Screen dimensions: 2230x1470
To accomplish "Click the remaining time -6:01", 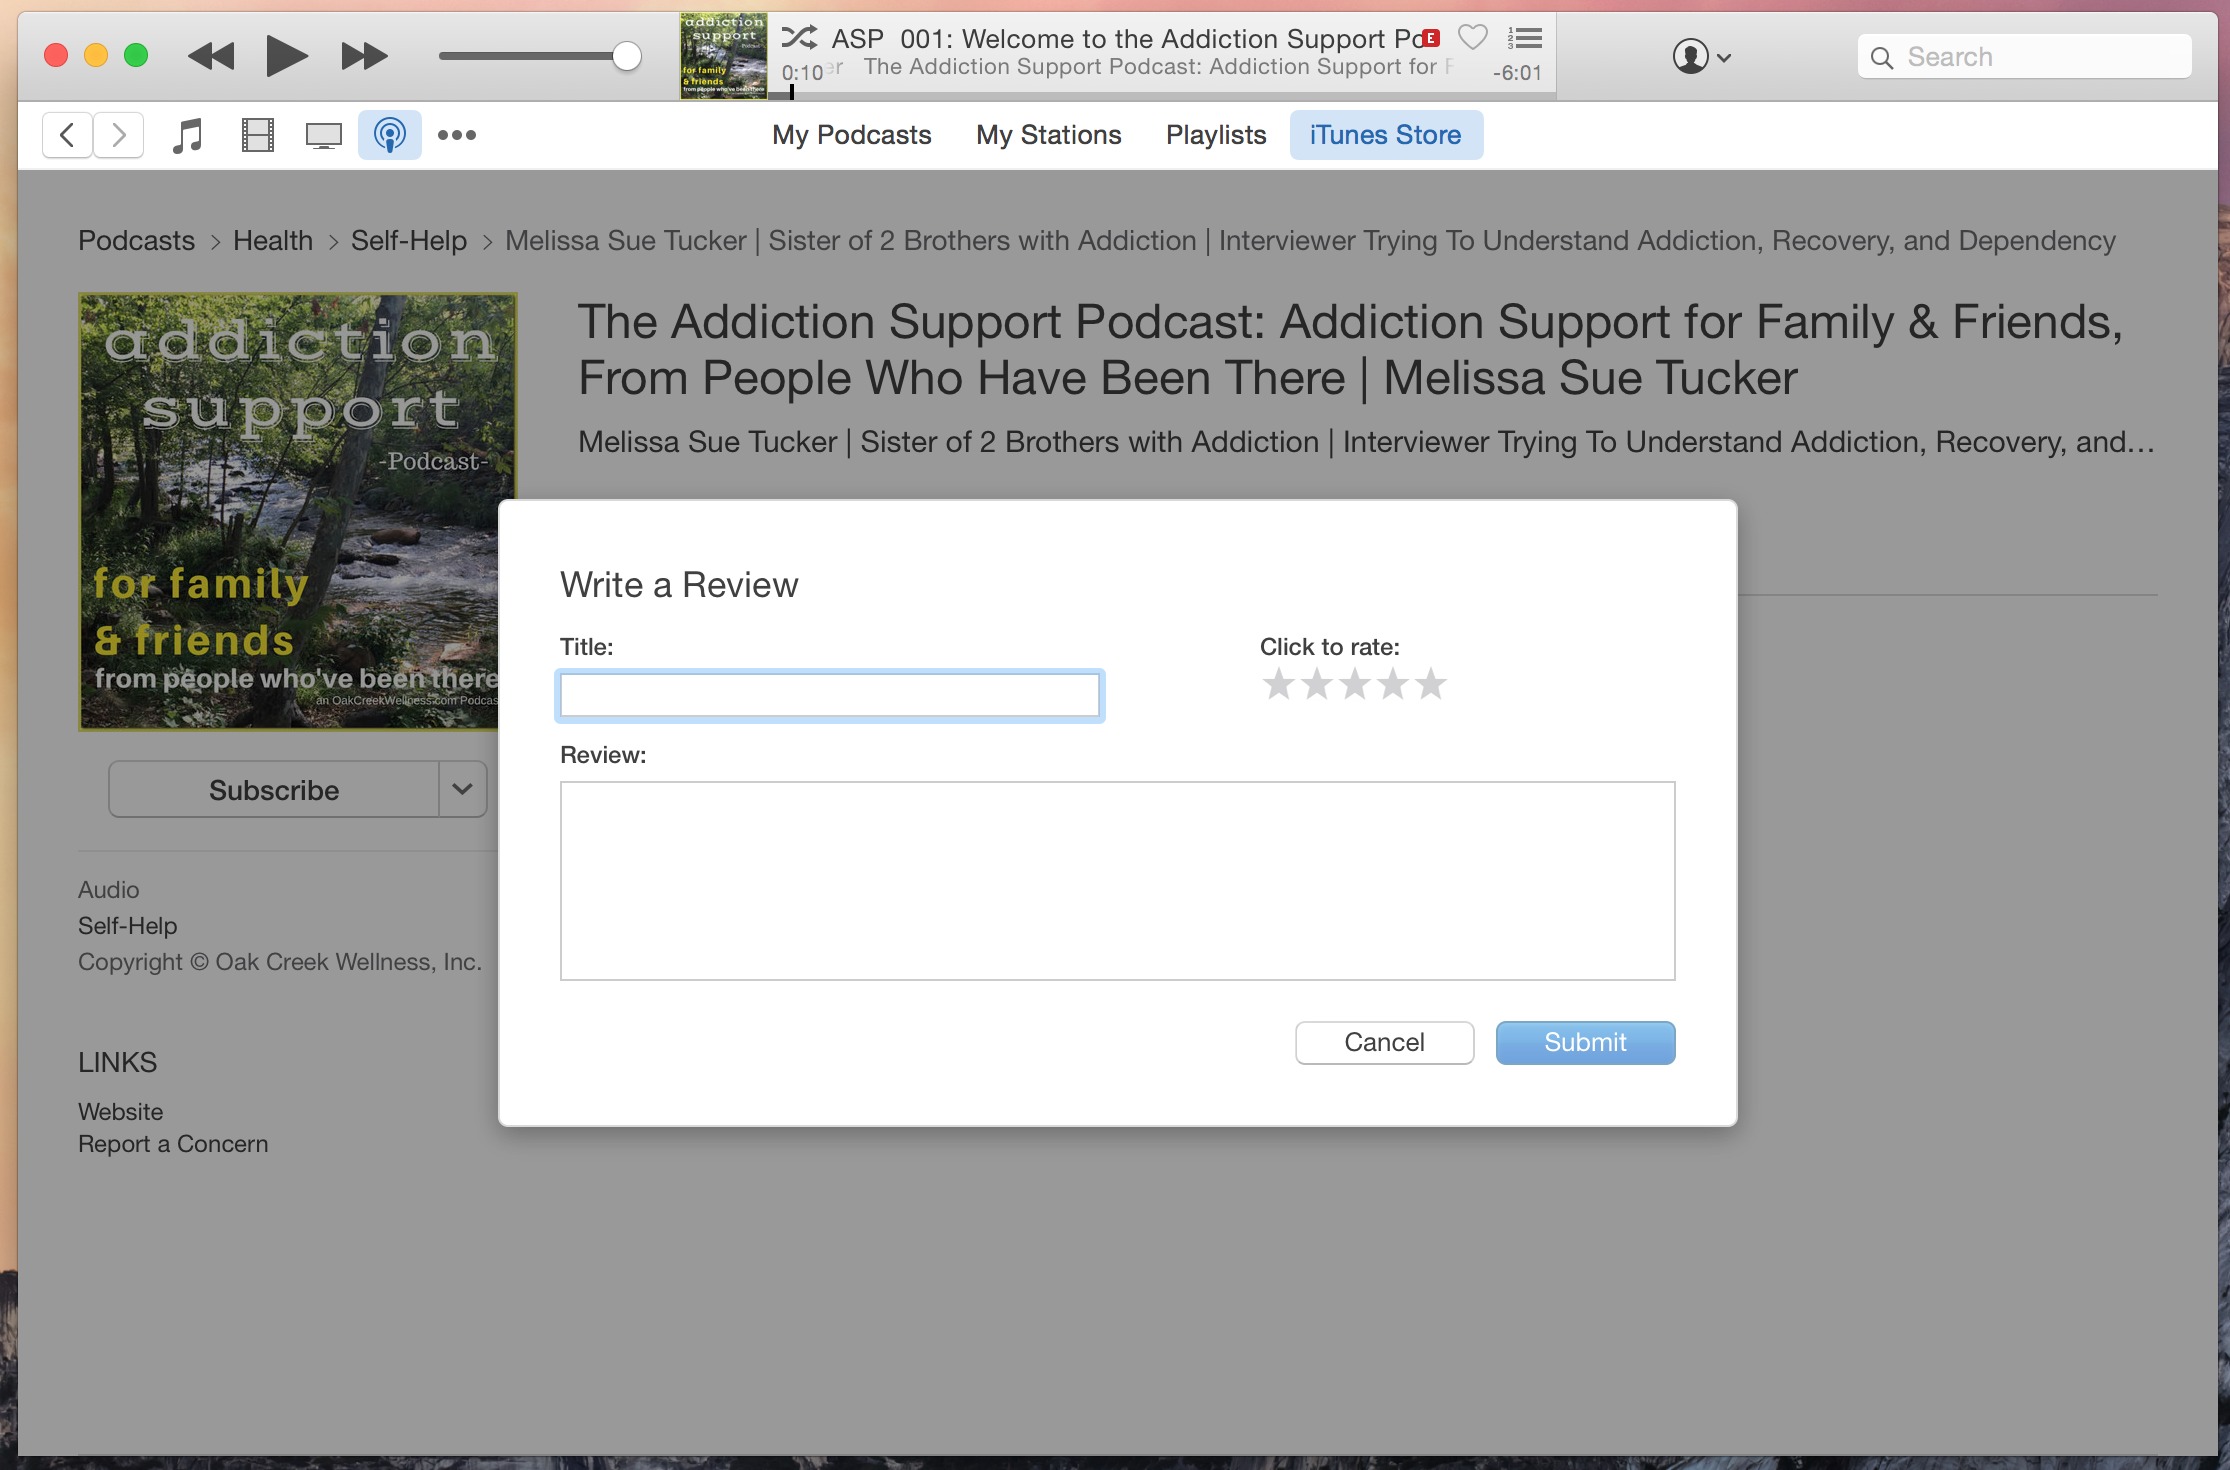I will [x=1517, y=73].
